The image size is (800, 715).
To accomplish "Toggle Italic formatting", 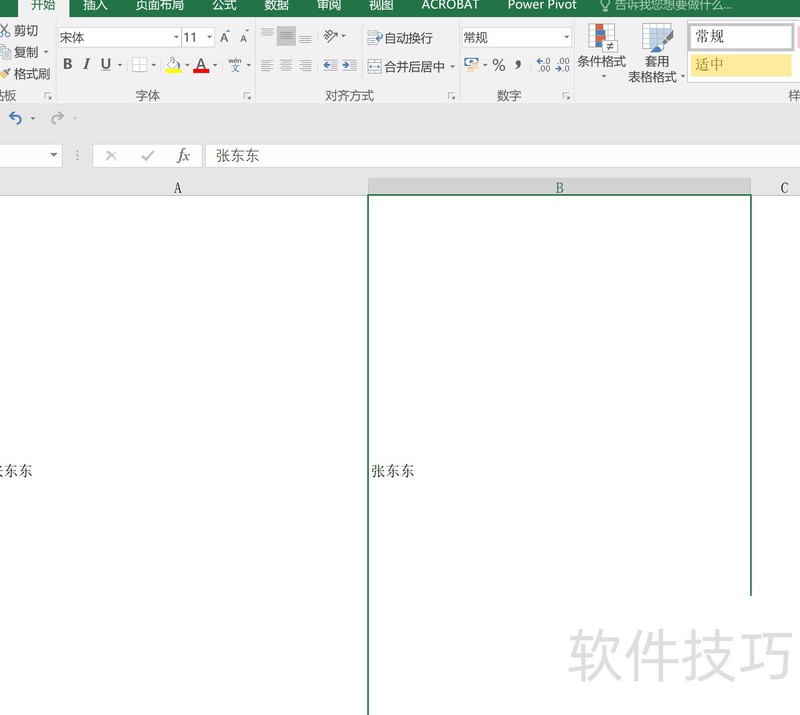I will [x=86, y=65].
